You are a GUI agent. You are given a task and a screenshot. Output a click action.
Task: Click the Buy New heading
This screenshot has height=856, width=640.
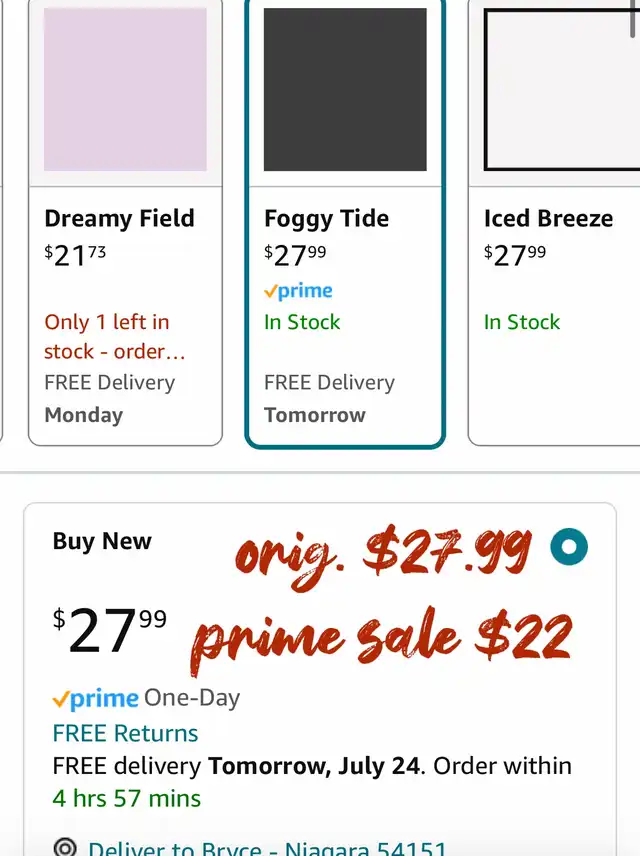coord(102,541)
